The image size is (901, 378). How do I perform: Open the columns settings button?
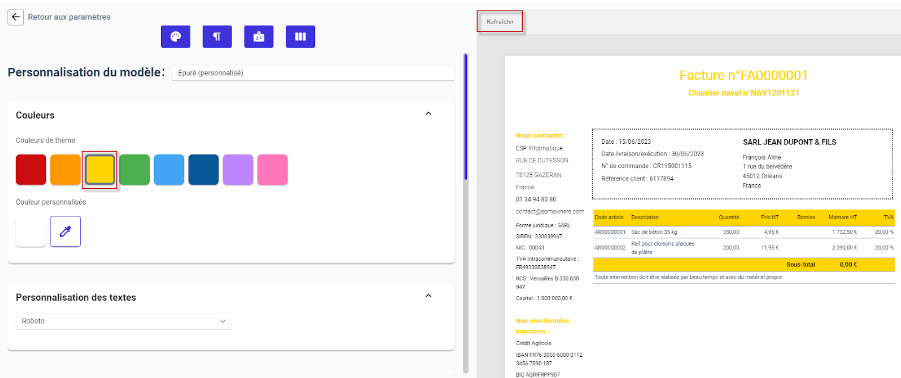[301, 36]
